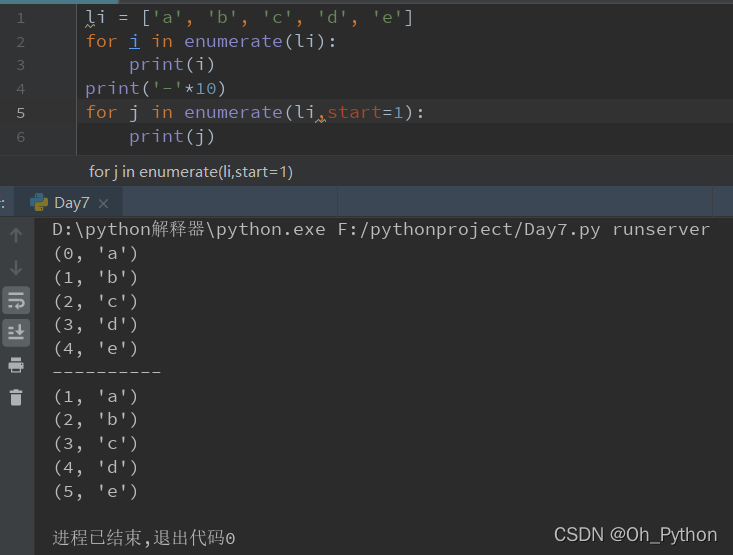Click the print console output icon
733x555 pixels.
[16, 365]
